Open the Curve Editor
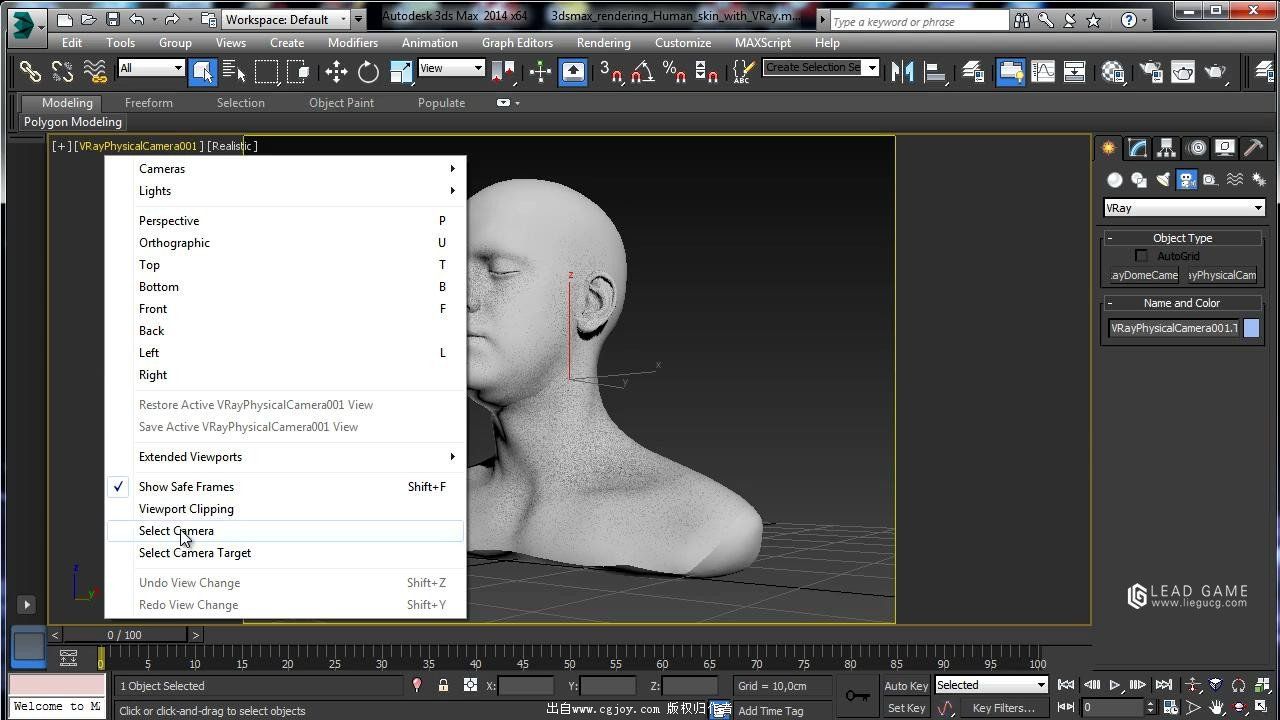Screen dimensions: 1280x720 click(1043, 71)
